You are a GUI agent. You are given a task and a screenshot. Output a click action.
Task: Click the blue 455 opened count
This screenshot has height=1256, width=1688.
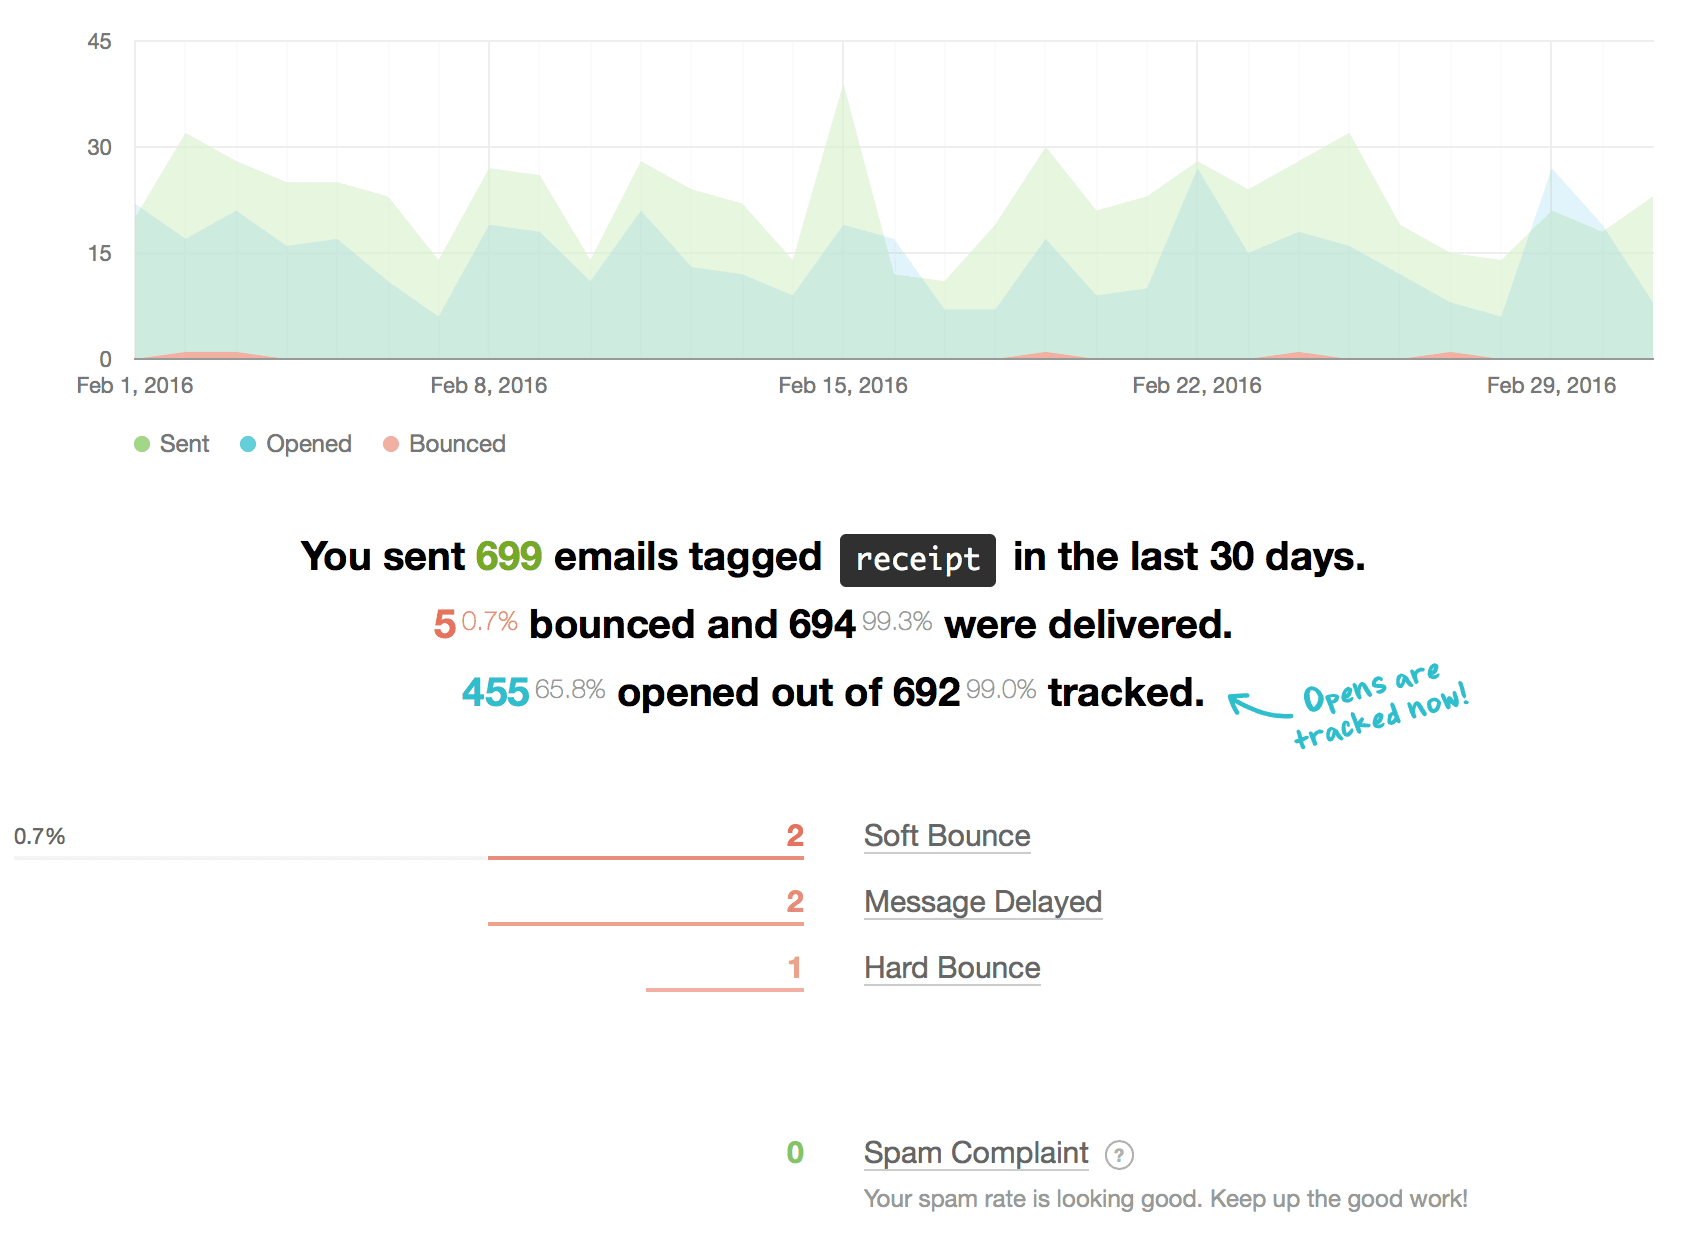pyautogui.click(x=495, y=693)
